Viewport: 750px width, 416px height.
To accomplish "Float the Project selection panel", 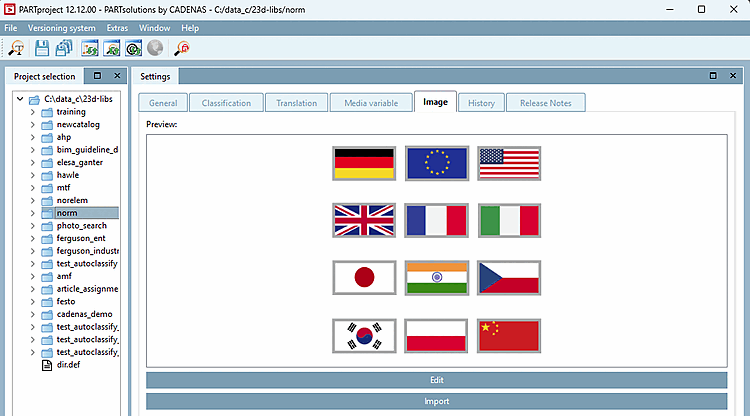I will pos(98,76).
